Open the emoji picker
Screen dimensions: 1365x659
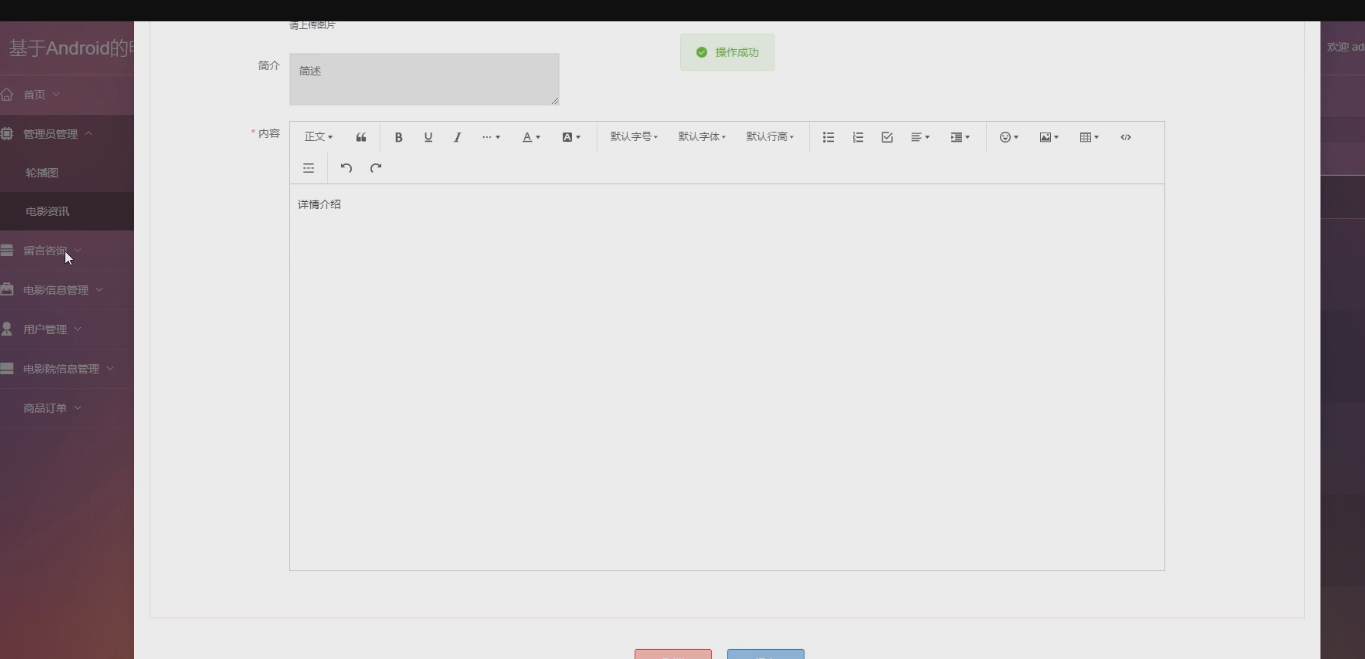point(1009,137)
